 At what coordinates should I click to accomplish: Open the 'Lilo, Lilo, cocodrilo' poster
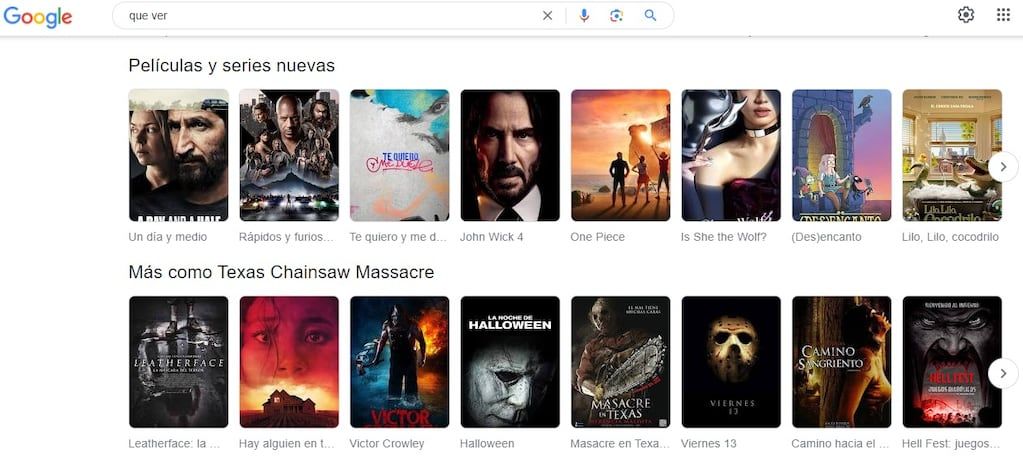click(952, 155)
